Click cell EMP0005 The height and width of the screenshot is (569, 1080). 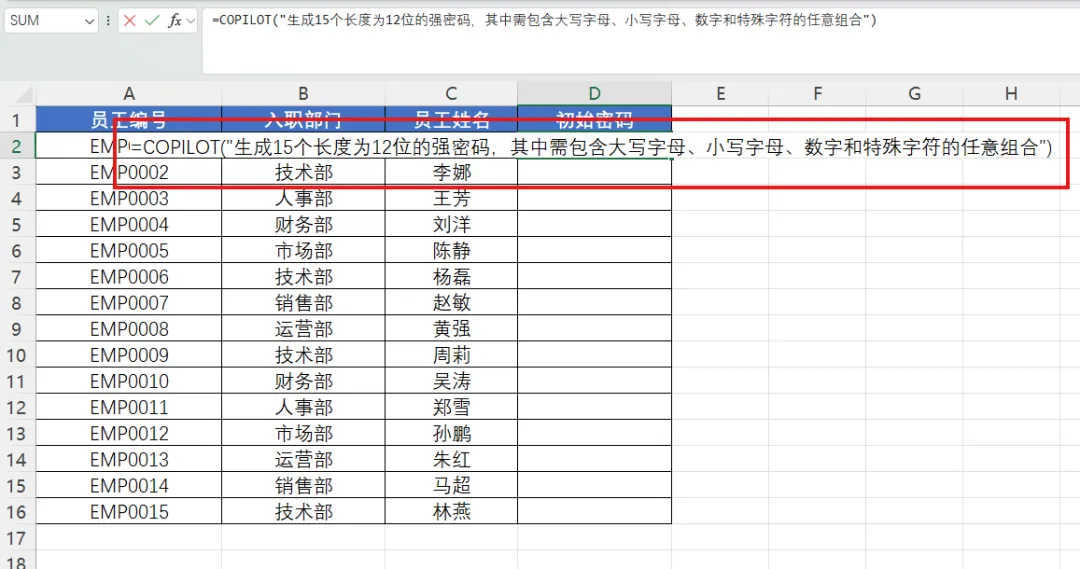pos(129,251)
